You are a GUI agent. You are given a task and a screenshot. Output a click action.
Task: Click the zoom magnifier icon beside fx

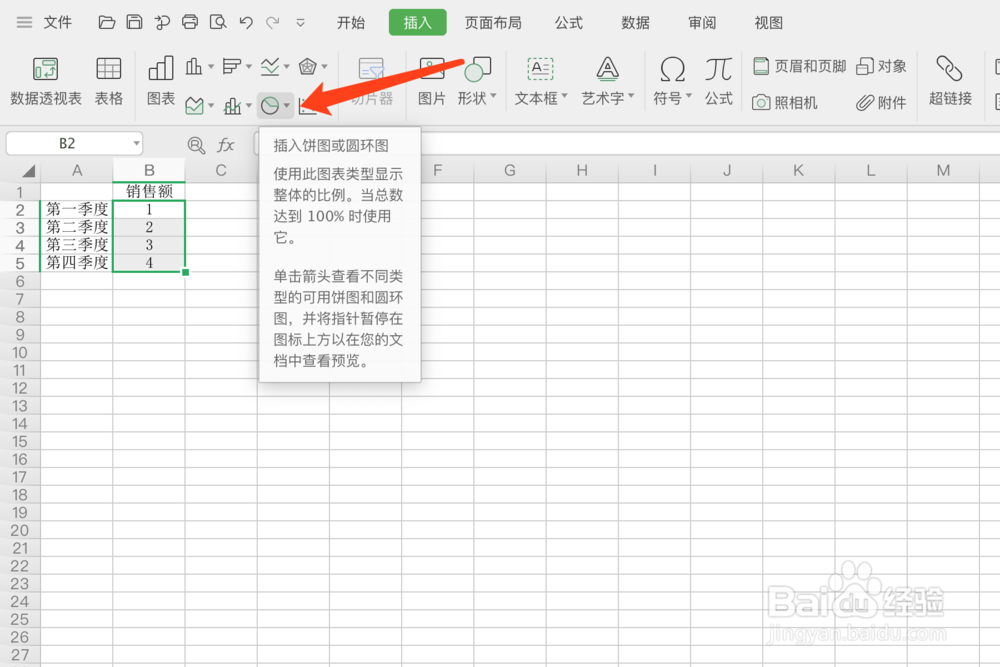pyautogui.click(x=196, y=145)
